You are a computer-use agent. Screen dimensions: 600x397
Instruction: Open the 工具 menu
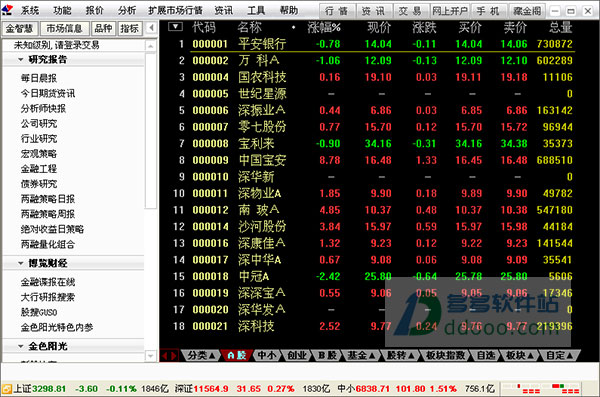(256, 10)
